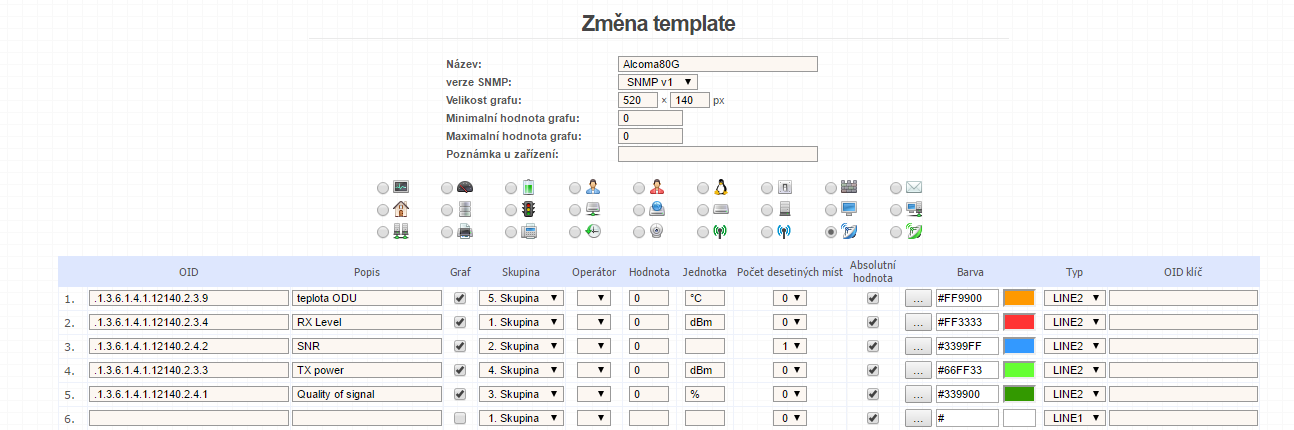Select the radio button beside the speedometer gauge icon
The width and height of the screenshot is (1294, 430).
coord(447,188)
